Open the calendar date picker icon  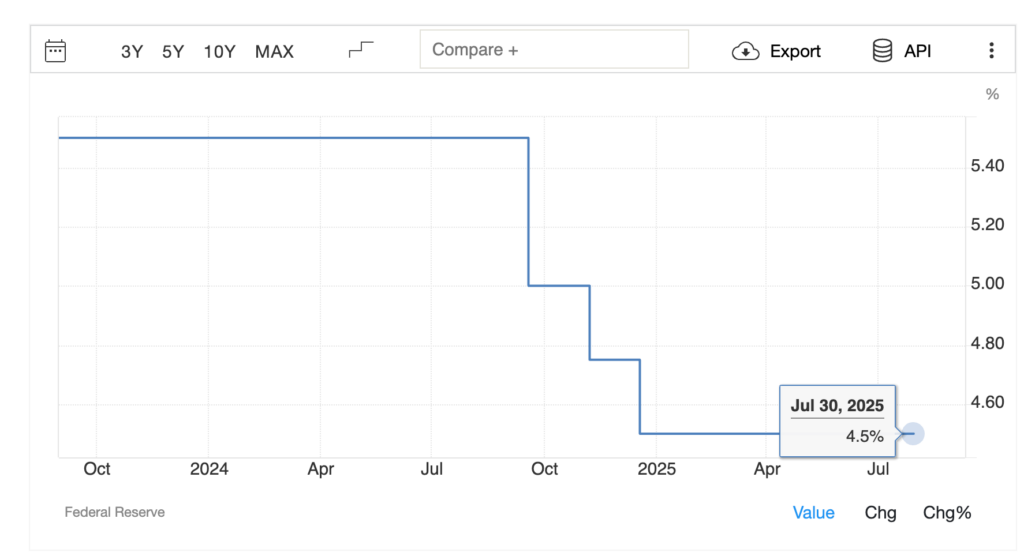point(56,51)
